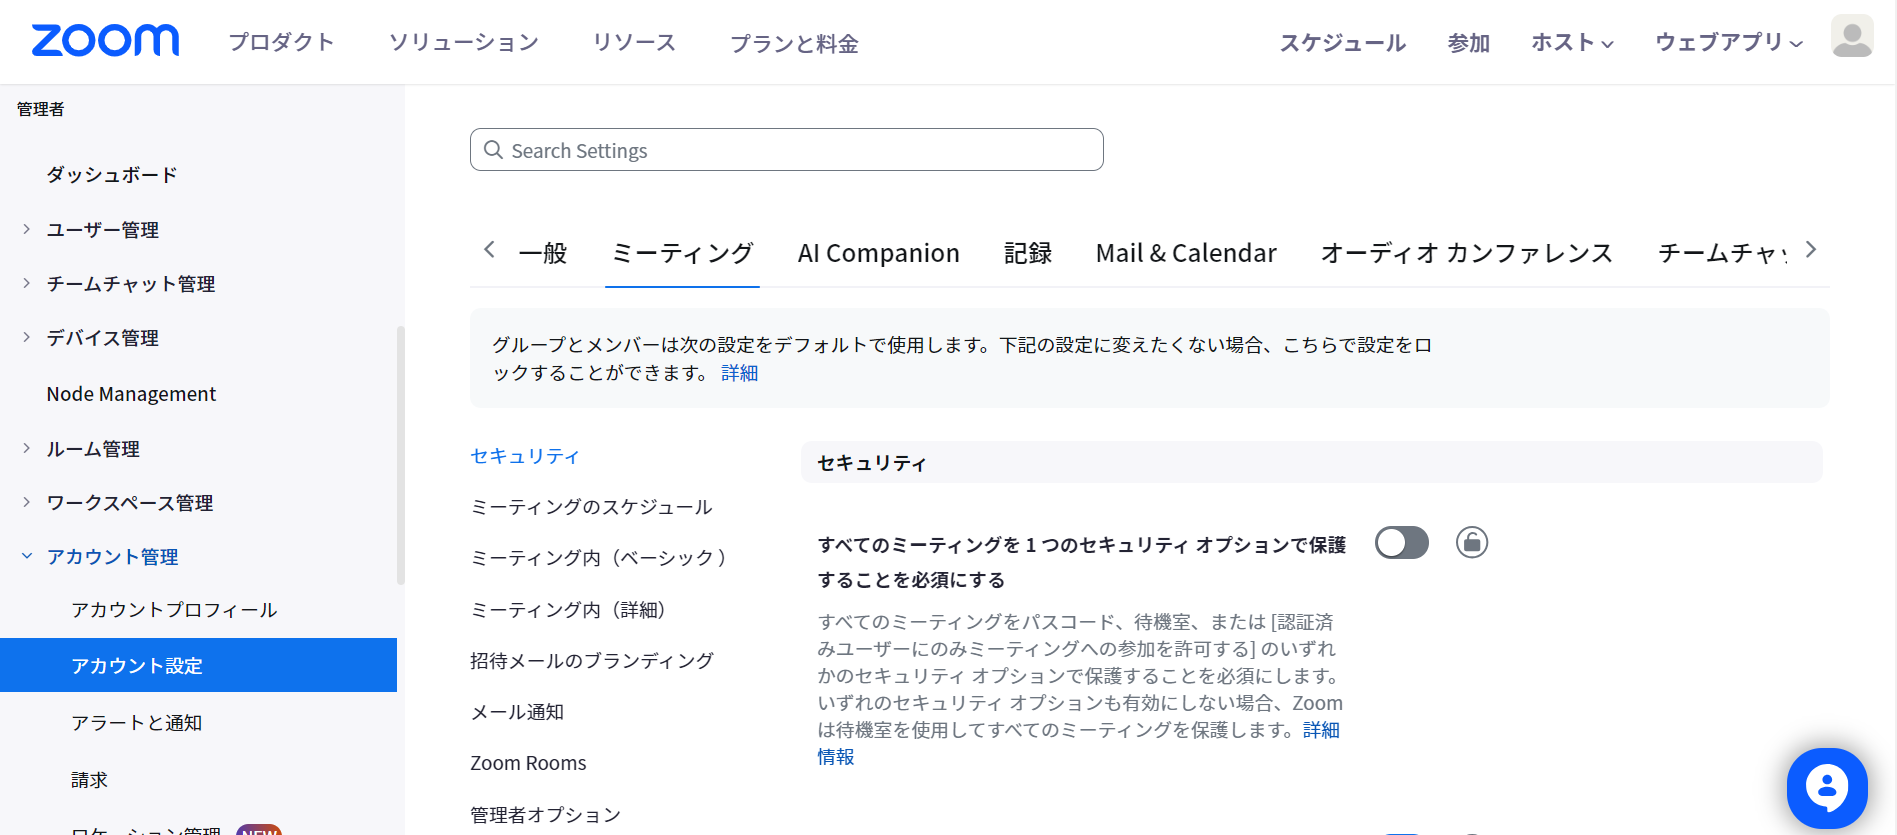Open 請求 in sidebar
Viewport: 1897px width, 835px height.
pos(89,779)
